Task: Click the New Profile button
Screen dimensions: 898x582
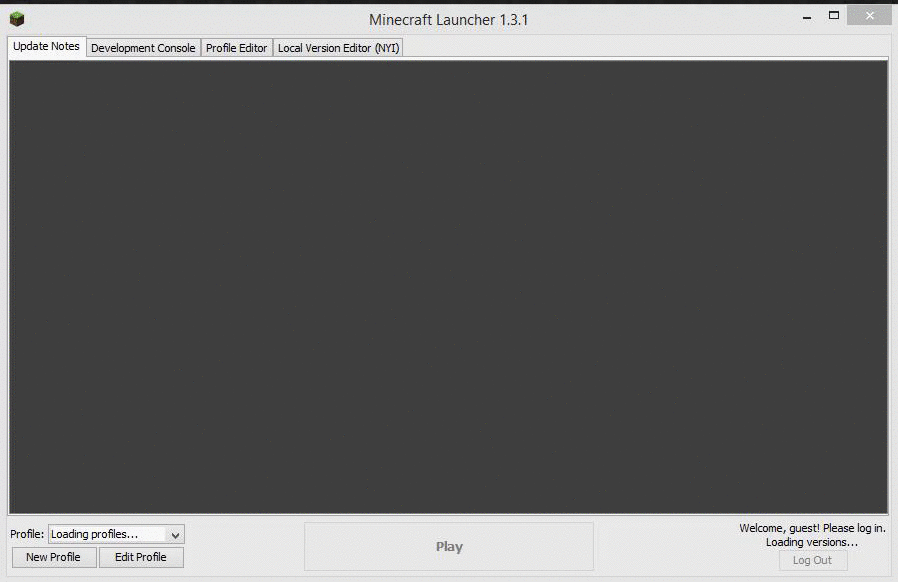Action: click(54, 557)
